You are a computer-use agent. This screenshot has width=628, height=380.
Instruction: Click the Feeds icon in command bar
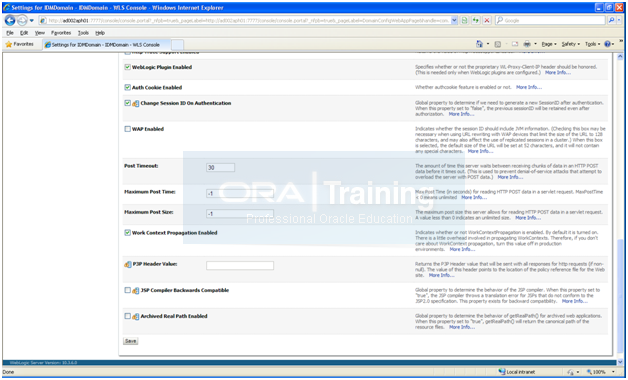tap(498, 44)
